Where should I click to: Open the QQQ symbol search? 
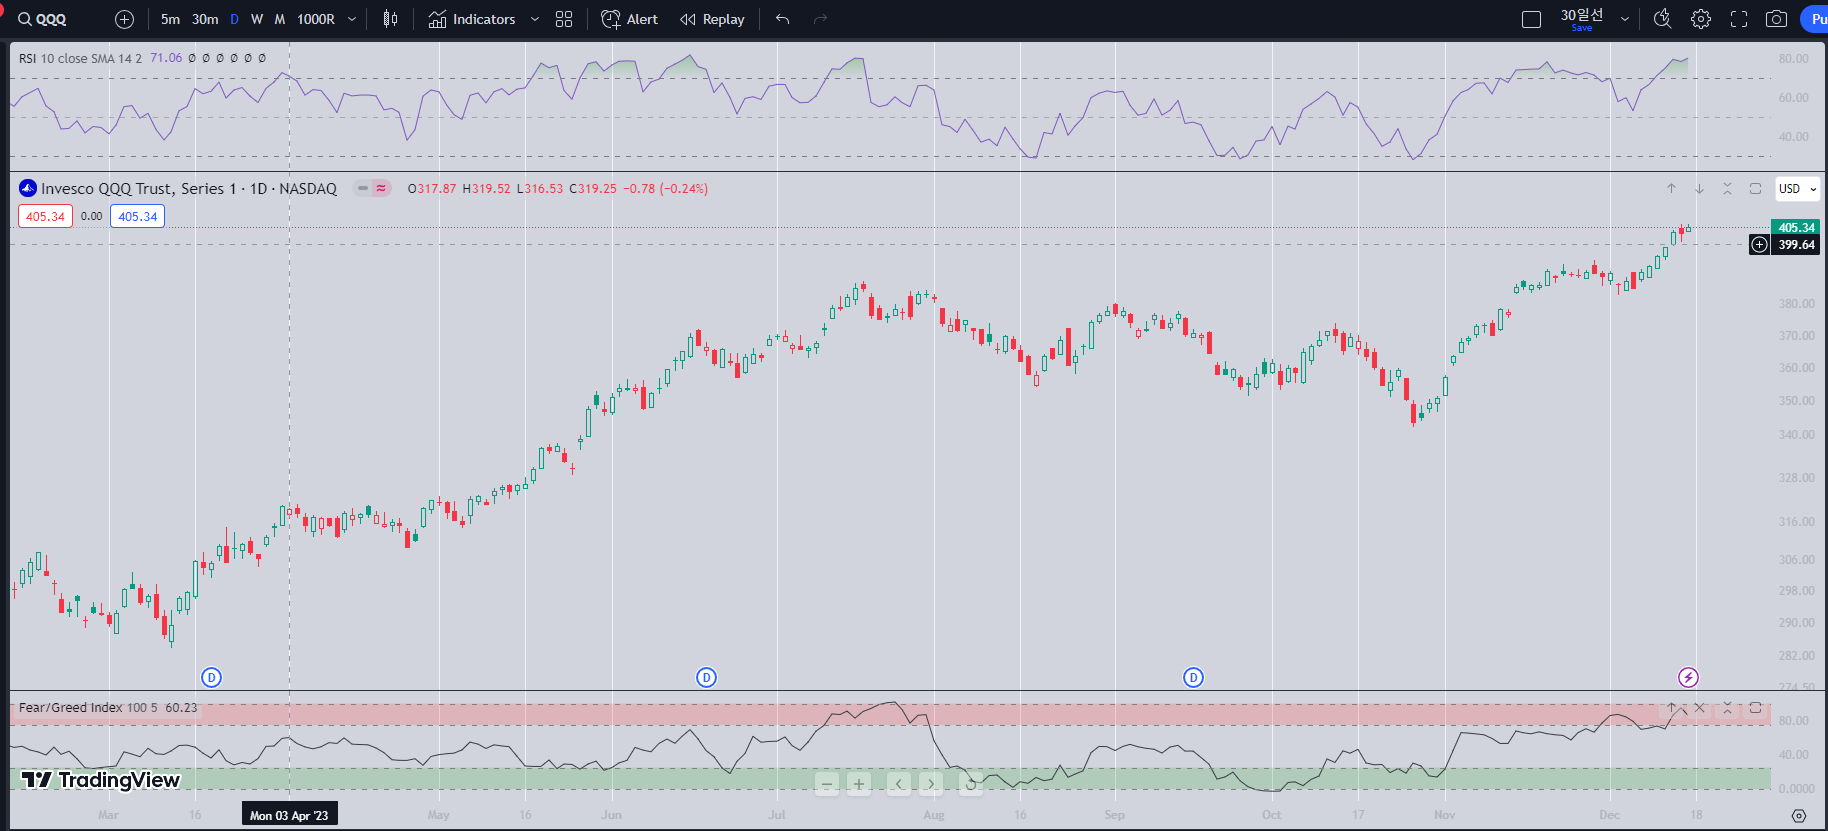(42, 19)
